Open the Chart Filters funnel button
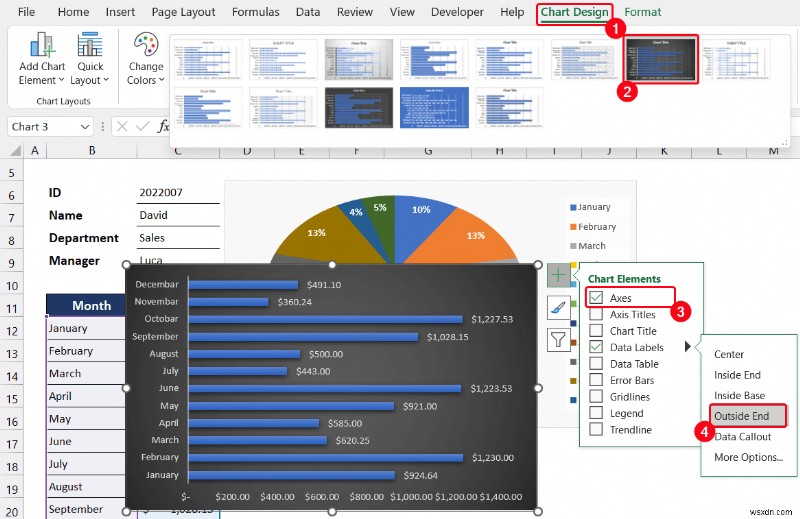Screen dimensions: 800x519 [559, 340]
